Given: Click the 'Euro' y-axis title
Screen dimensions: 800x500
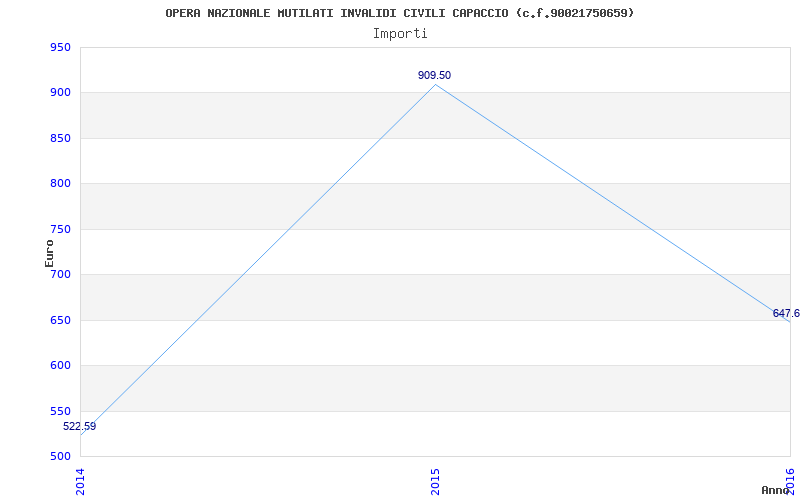Looking at the screenshot, I should point(49,253).
